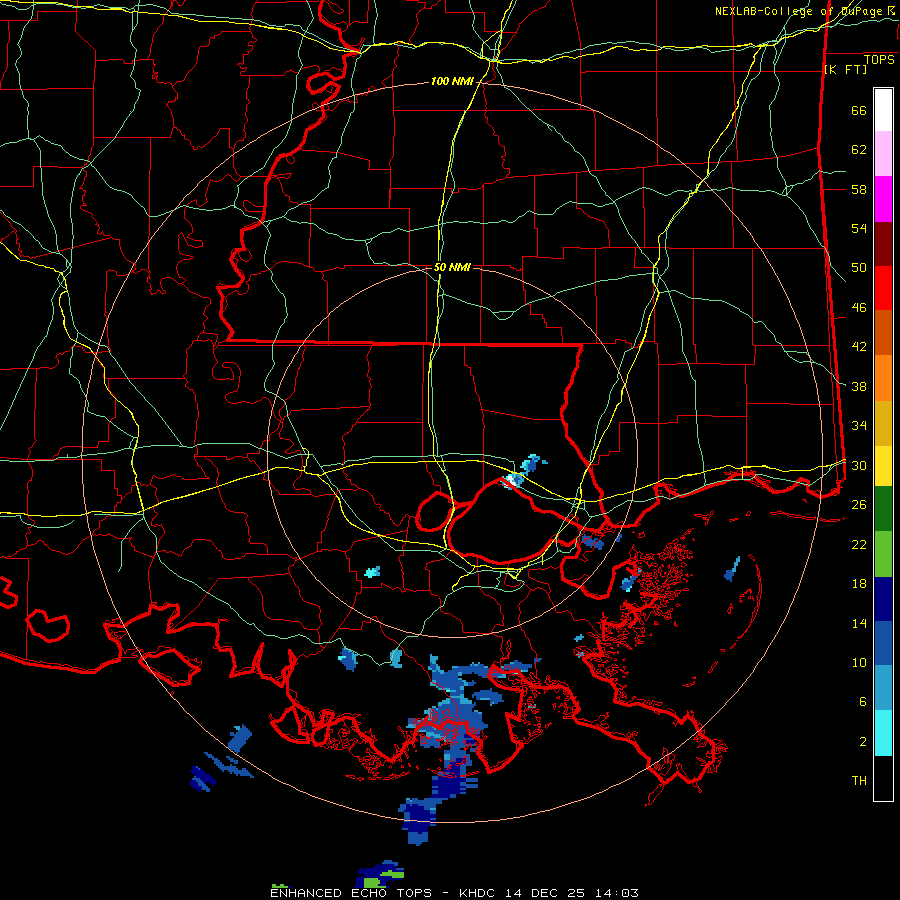This screenshot has height=900, width=900.
Task: Click the "54" scale value
Action: coord(859,228)
